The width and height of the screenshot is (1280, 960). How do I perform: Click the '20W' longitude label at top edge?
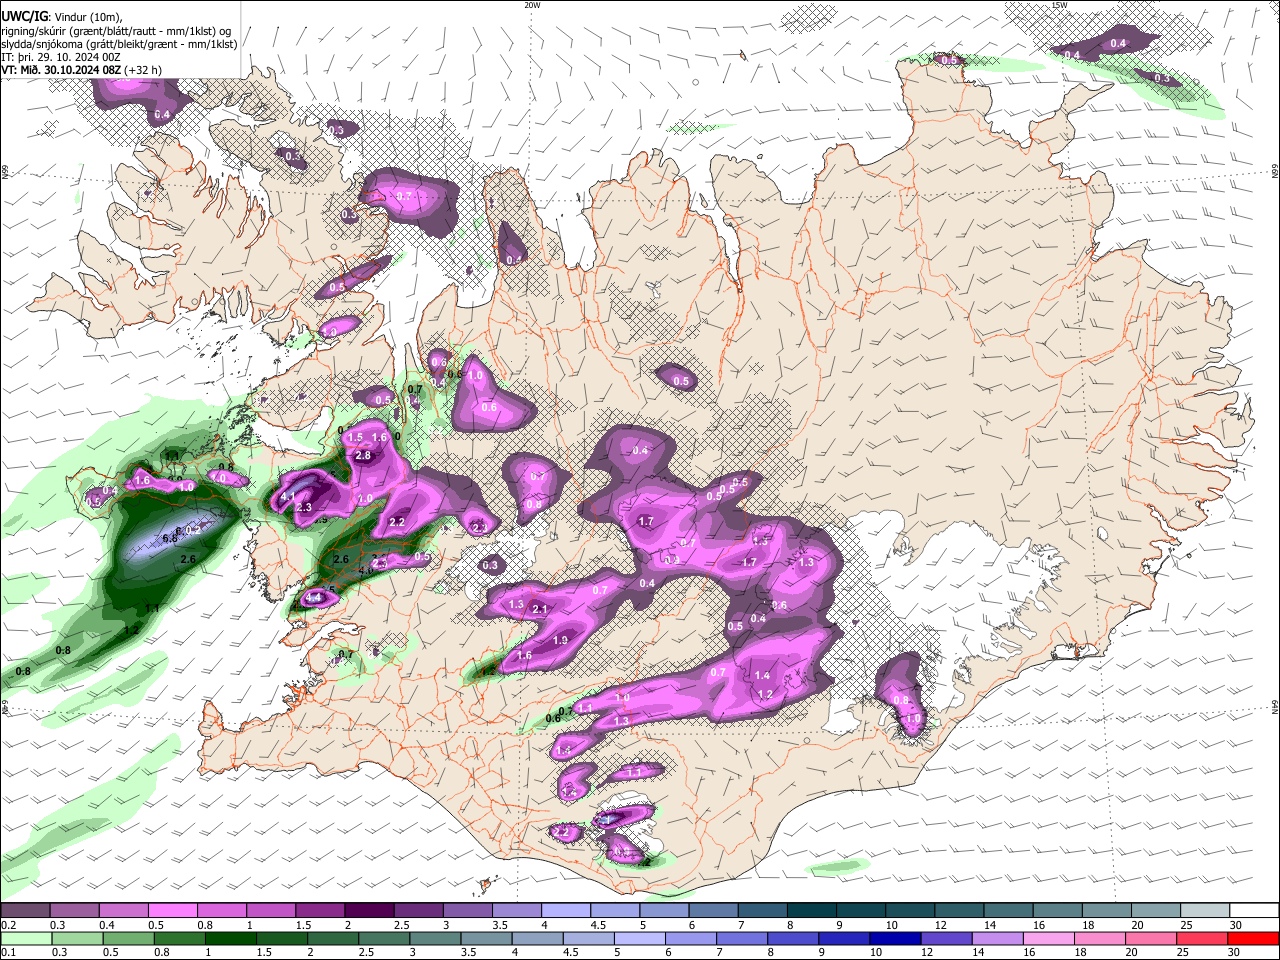point(532,5)
